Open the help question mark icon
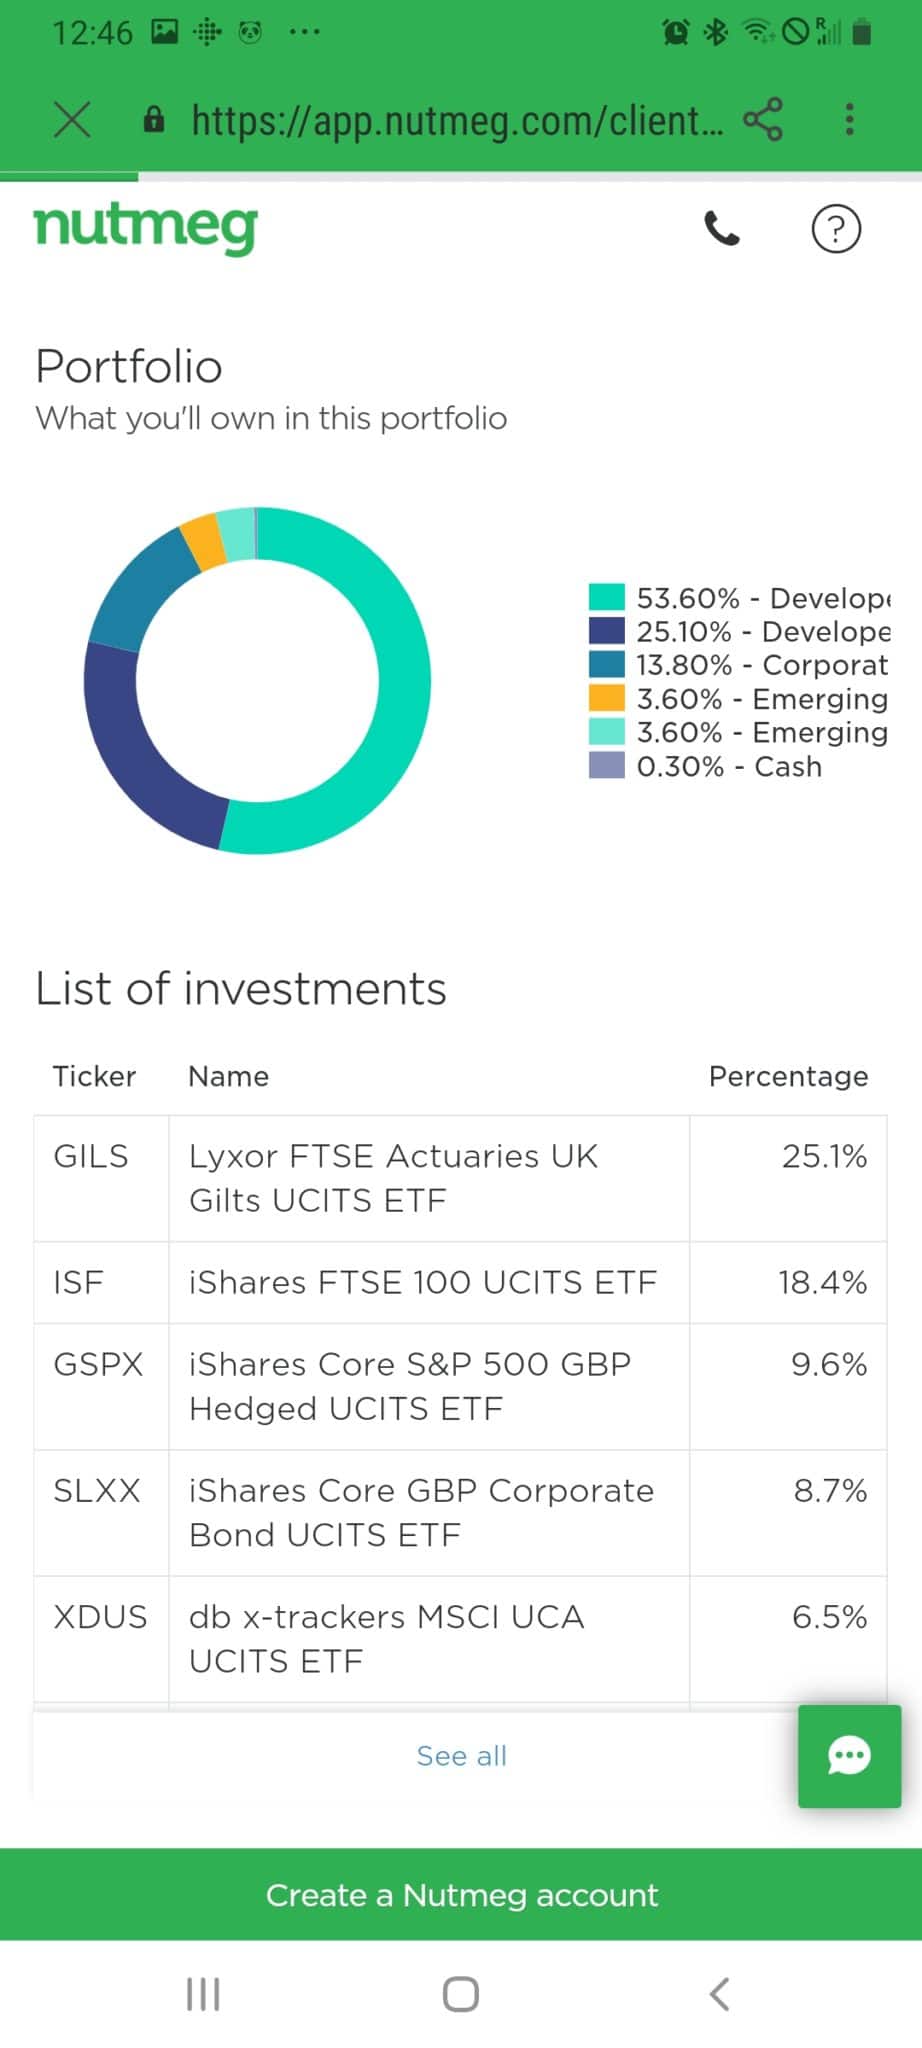The width and height of the screenshot is (922, 2048). coord(835,229)
